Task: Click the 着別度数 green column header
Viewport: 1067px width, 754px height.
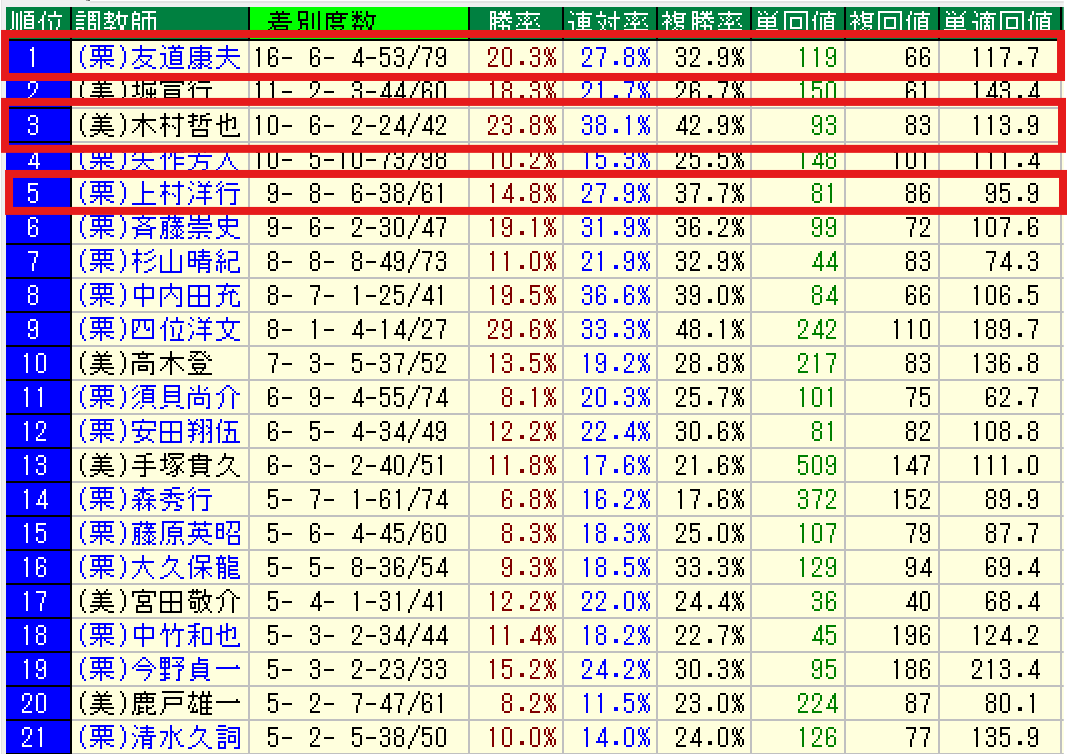Action: pos(357,18)
